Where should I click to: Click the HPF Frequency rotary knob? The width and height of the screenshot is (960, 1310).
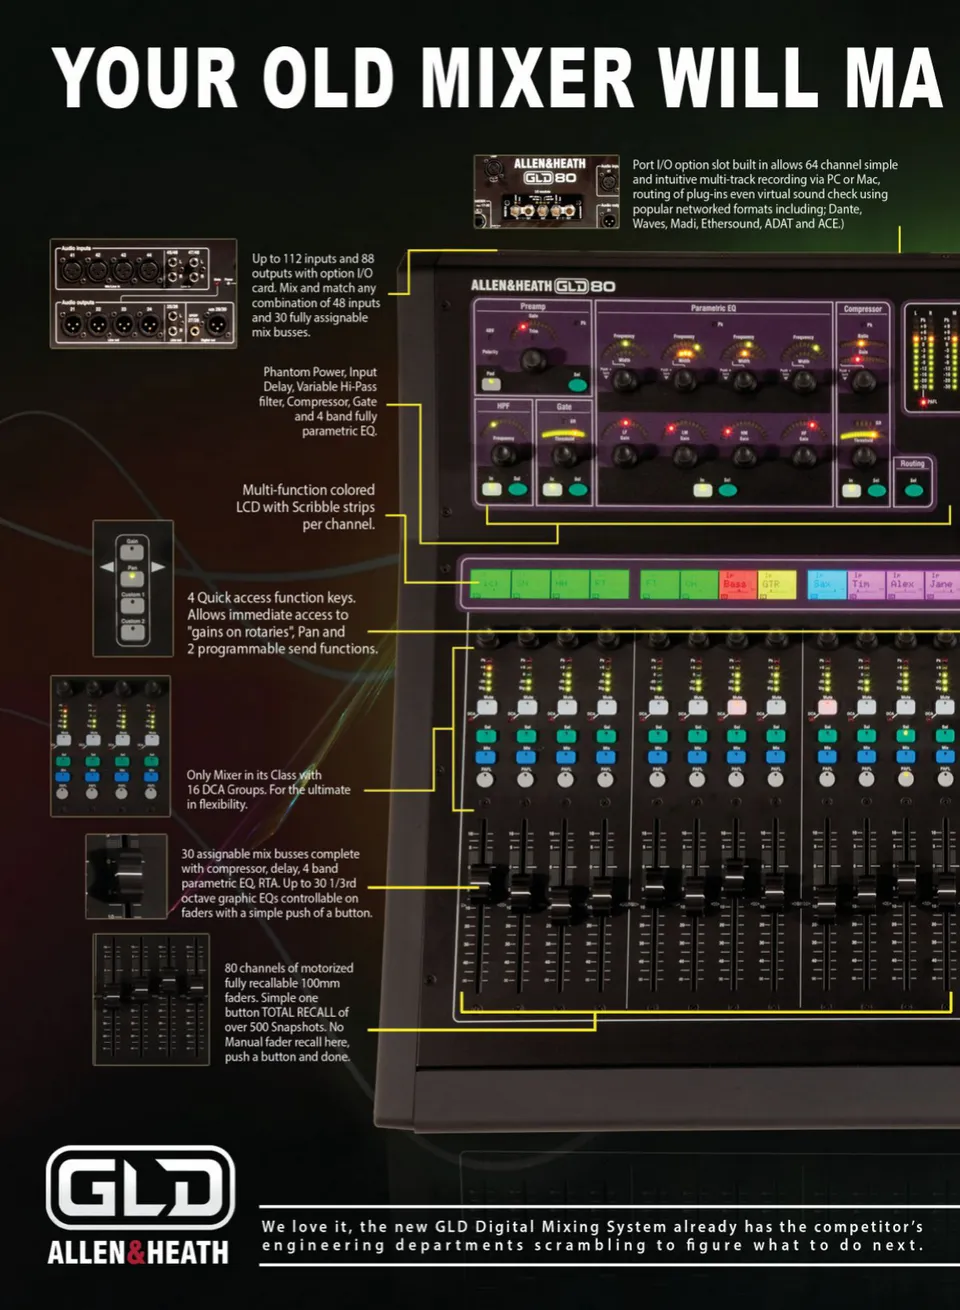point(503,455)
